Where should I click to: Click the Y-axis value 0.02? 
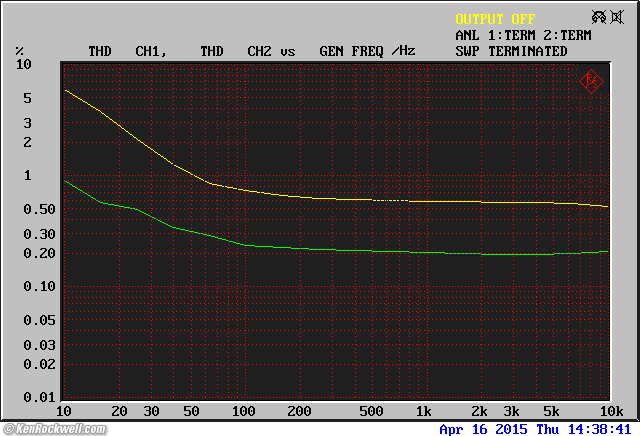[39, 364]
